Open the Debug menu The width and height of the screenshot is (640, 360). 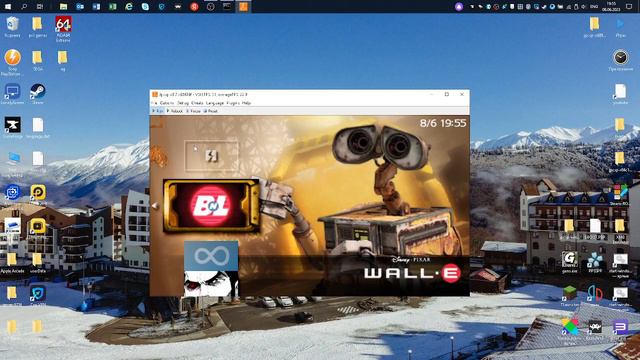tap(183, 103)
